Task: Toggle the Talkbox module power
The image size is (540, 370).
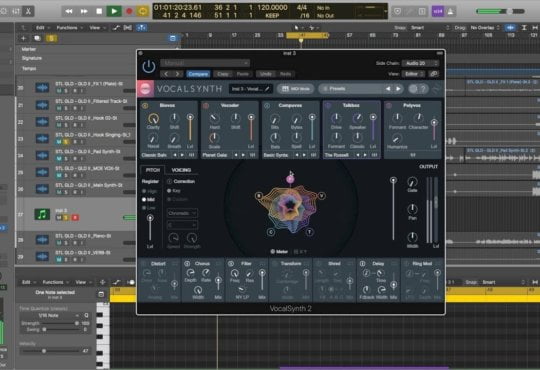Action: pos(328,105)
